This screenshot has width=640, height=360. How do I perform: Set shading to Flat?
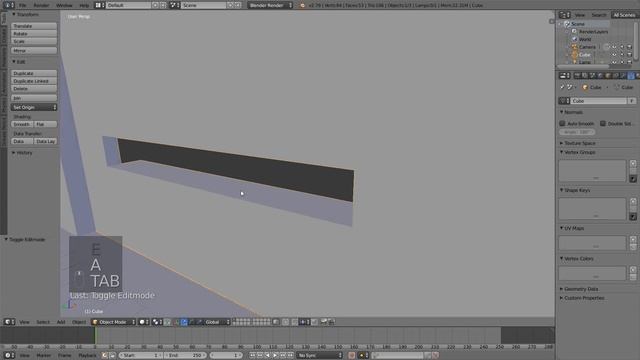(45, 124)
